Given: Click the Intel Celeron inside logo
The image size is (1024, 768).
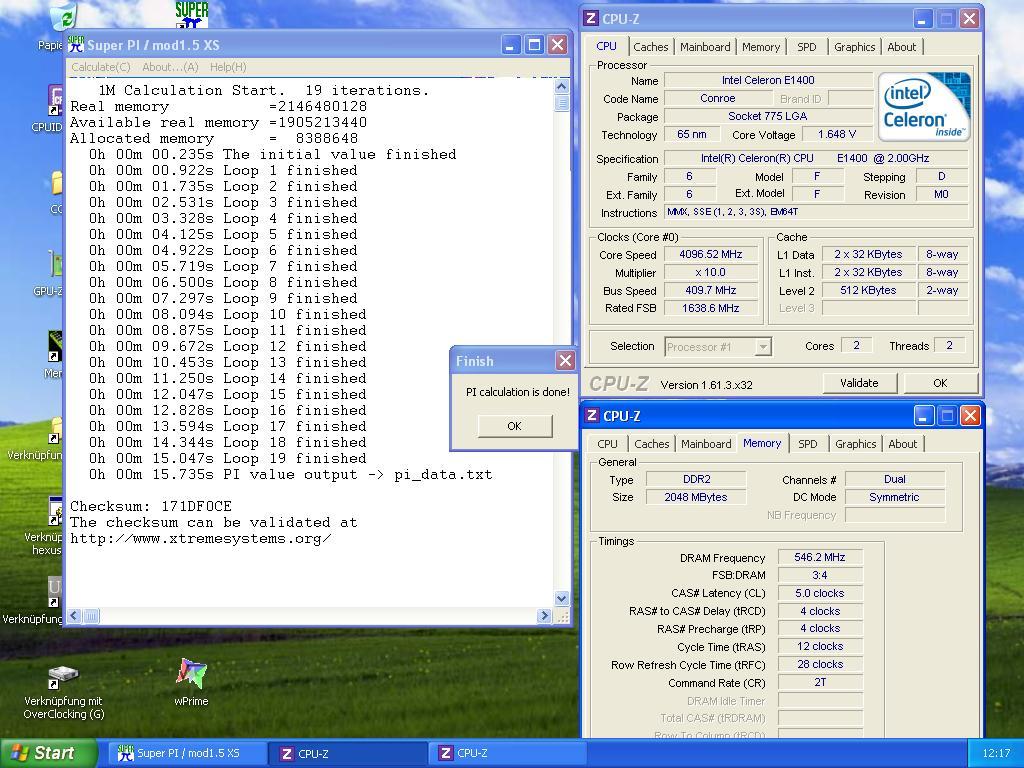Looking at the screenshot, I should pyautogui.click(x=923, y=106).
